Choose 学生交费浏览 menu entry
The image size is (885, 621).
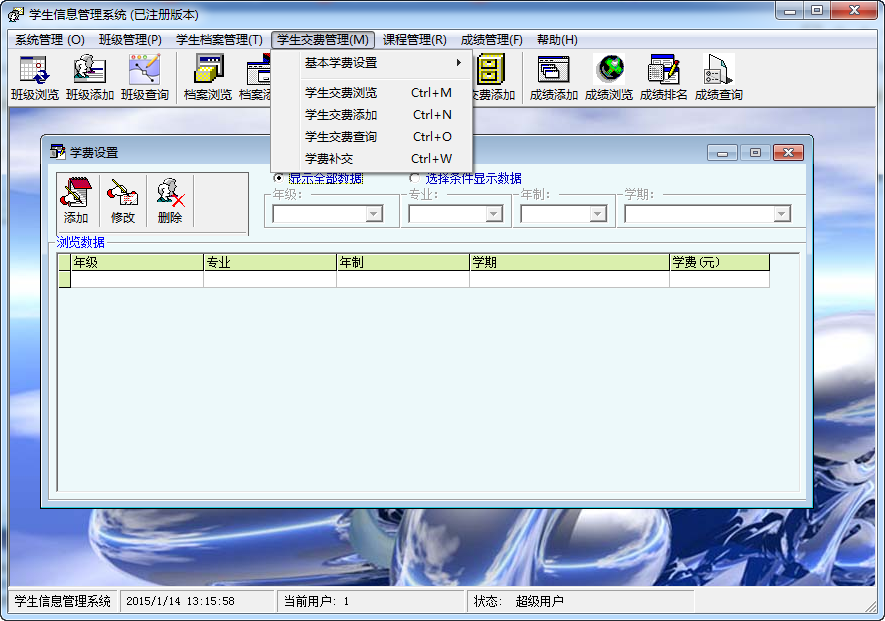pos(371,93)
